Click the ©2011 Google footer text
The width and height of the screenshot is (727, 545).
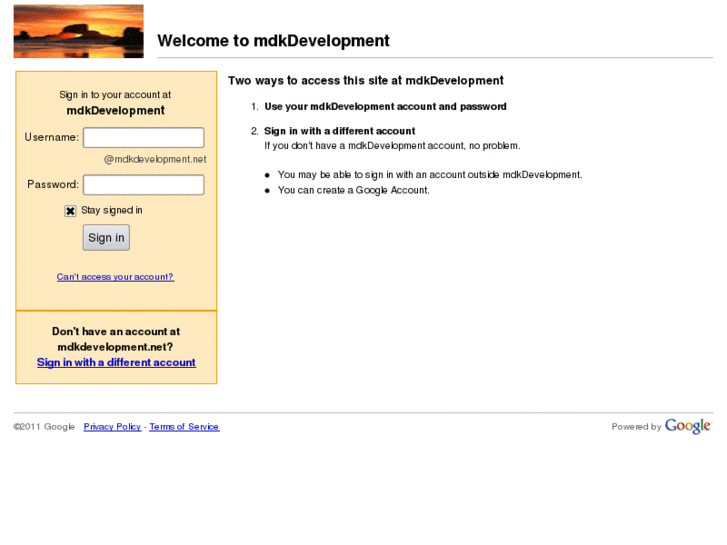point(44,427)
